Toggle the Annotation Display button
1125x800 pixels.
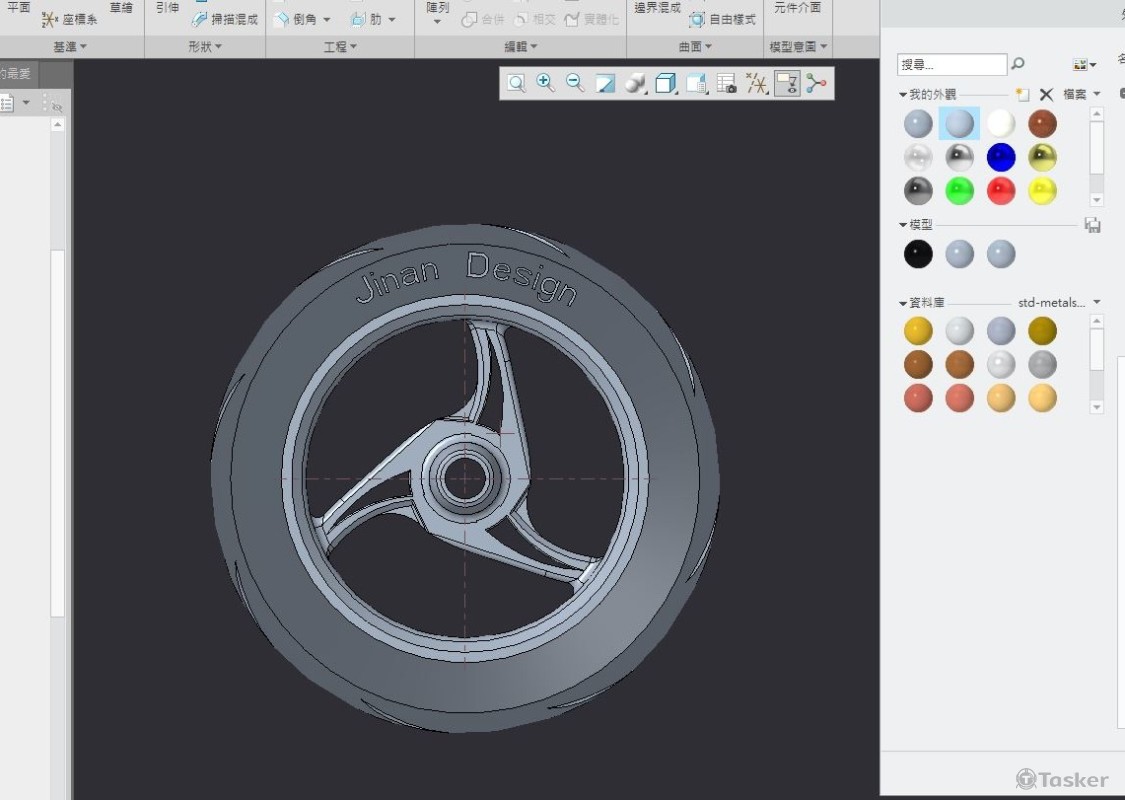(x=787, y=84)
